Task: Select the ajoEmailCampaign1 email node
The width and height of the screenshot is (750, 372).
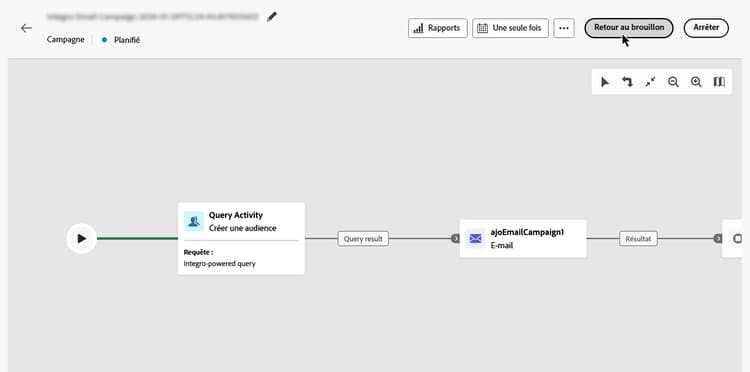Action: [523, 239]
